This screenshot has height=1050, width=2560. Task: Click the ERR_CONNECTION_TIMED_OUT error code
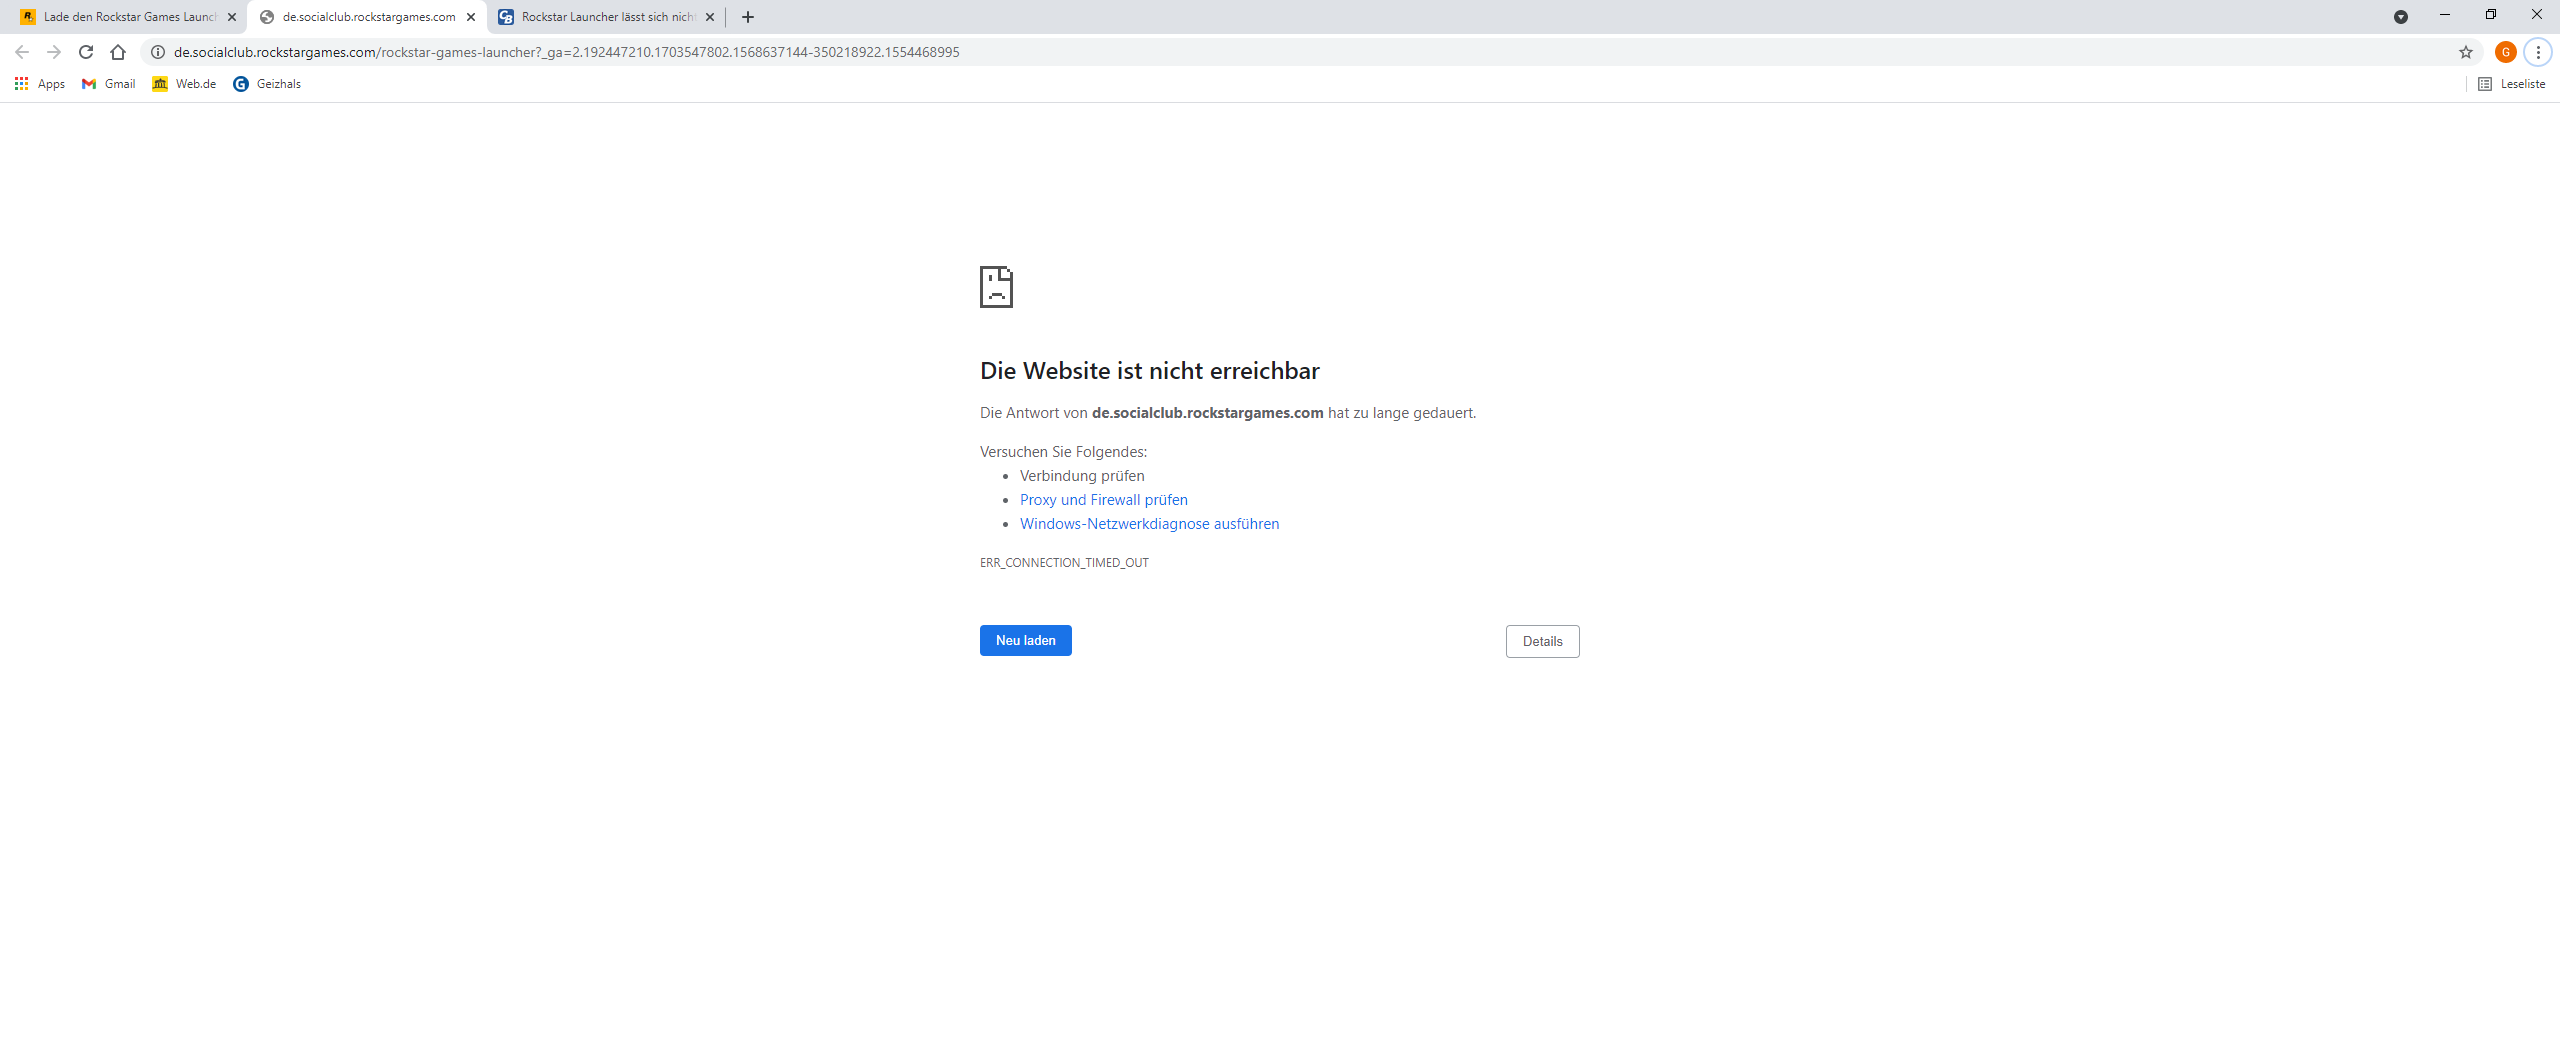tap(1064, 563)
